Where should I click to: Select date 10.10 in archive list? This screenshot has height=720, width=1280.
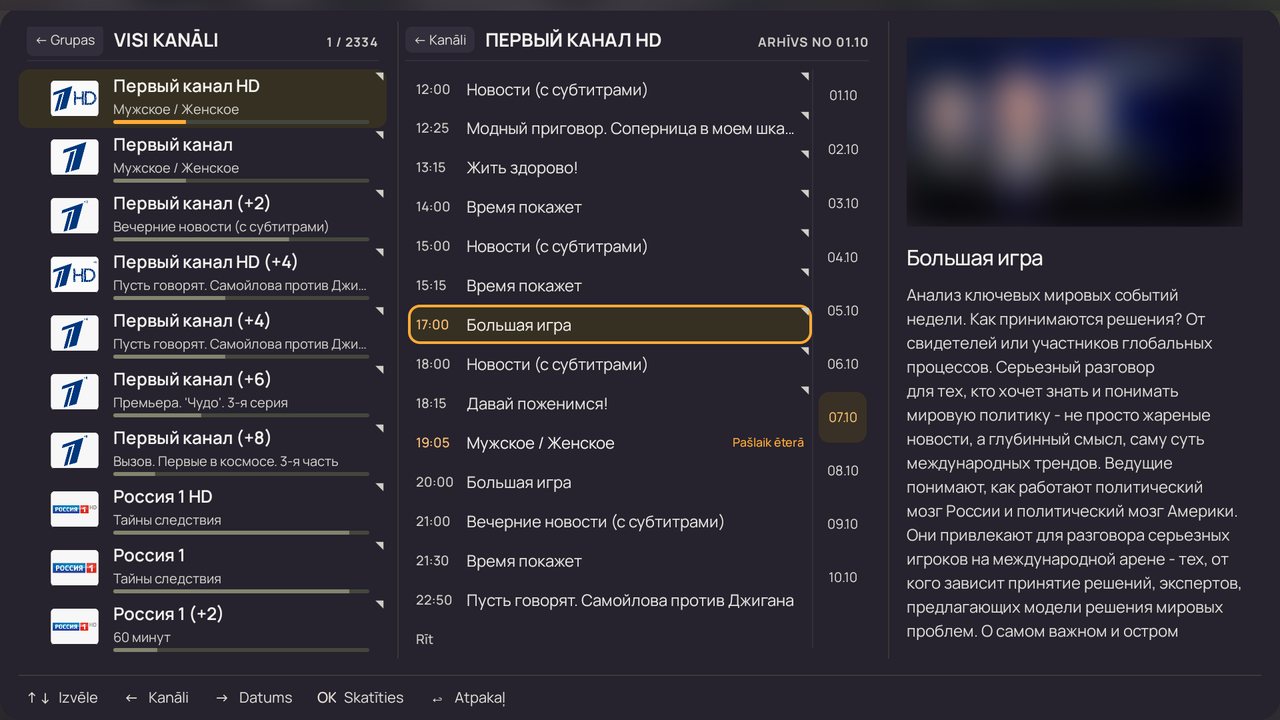coord(843,578)
